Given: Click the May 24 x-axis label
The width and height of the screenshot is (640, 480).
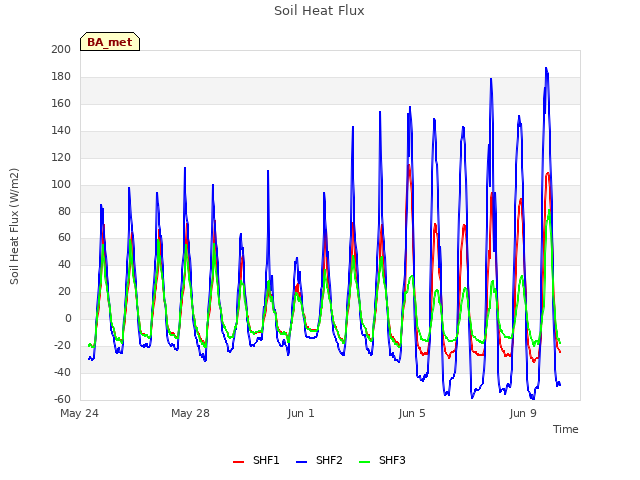Looking at the screenshot, I should (x=79, y=413).
